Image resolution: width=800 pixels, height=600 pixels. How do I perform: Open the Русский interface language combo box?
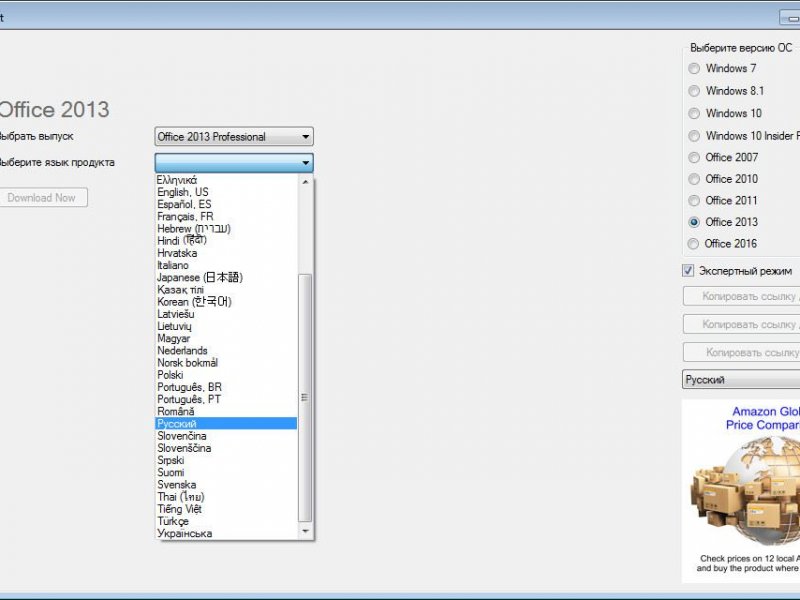tap(741, 380)
